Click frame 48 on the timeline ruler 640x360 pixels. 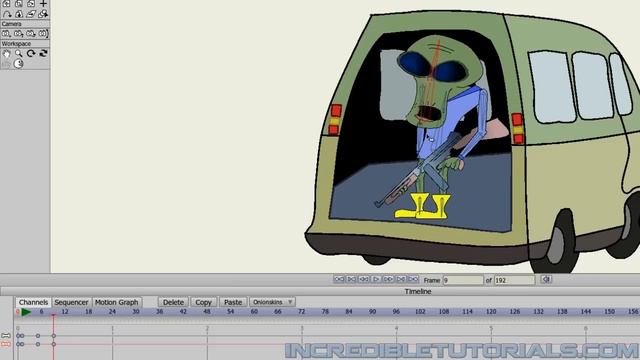click(207, 311)
